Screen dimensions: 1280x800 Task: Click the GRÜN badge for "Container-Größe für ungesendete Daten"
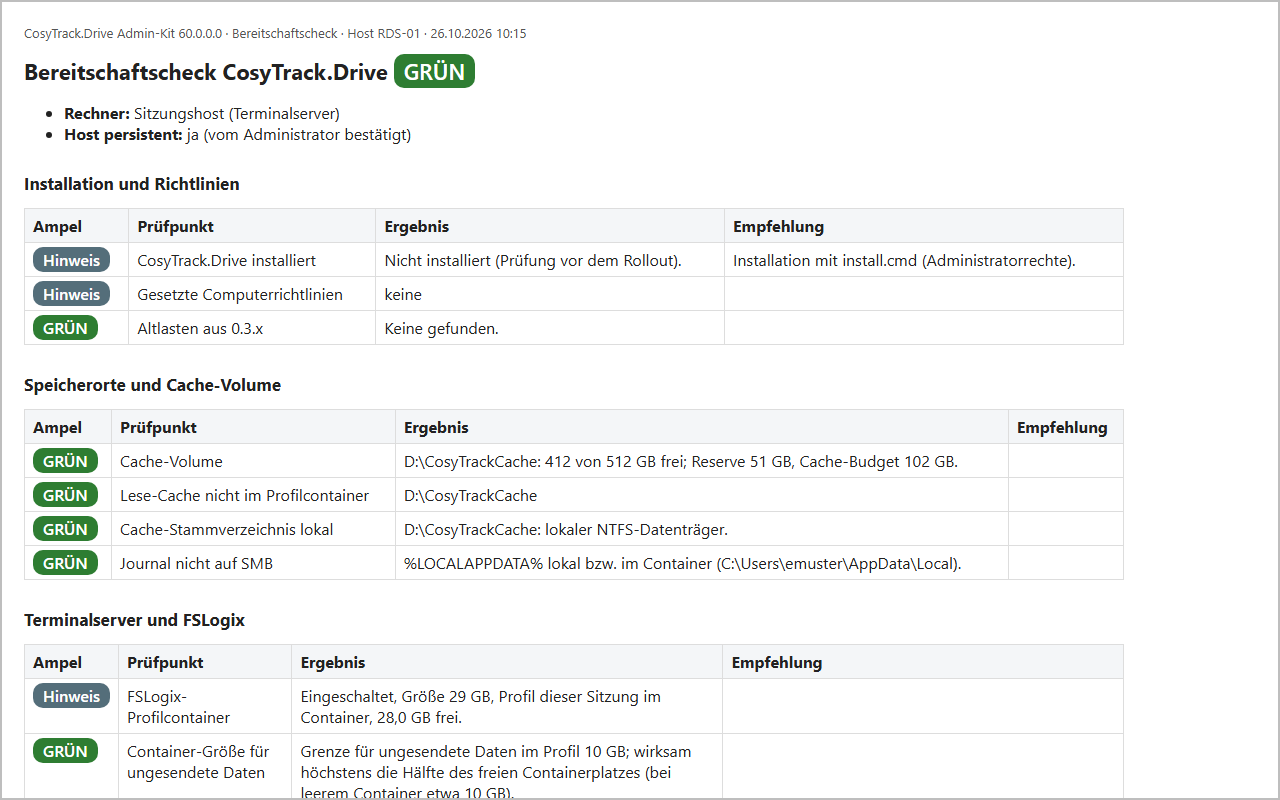(65, 751)
